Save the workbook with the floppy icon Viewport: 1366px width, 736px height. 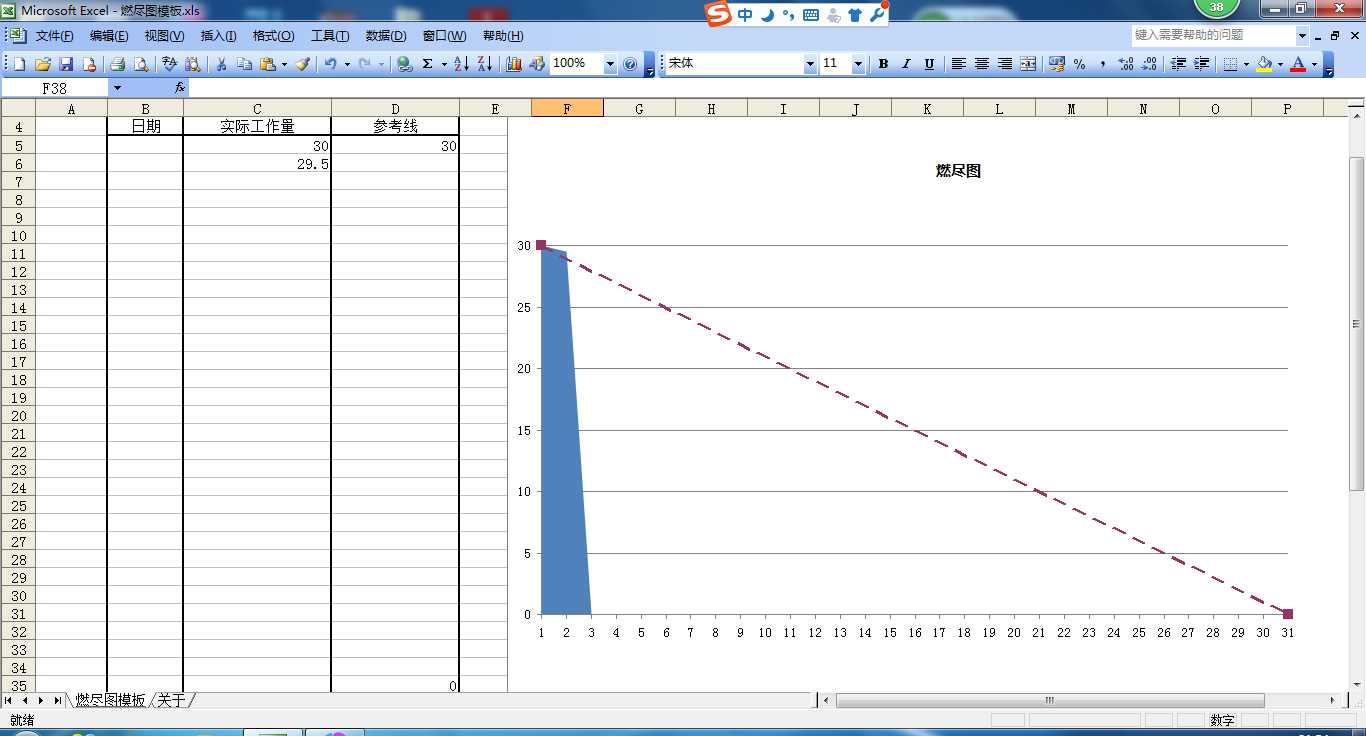pyautogui.click(x=66, y=64)
